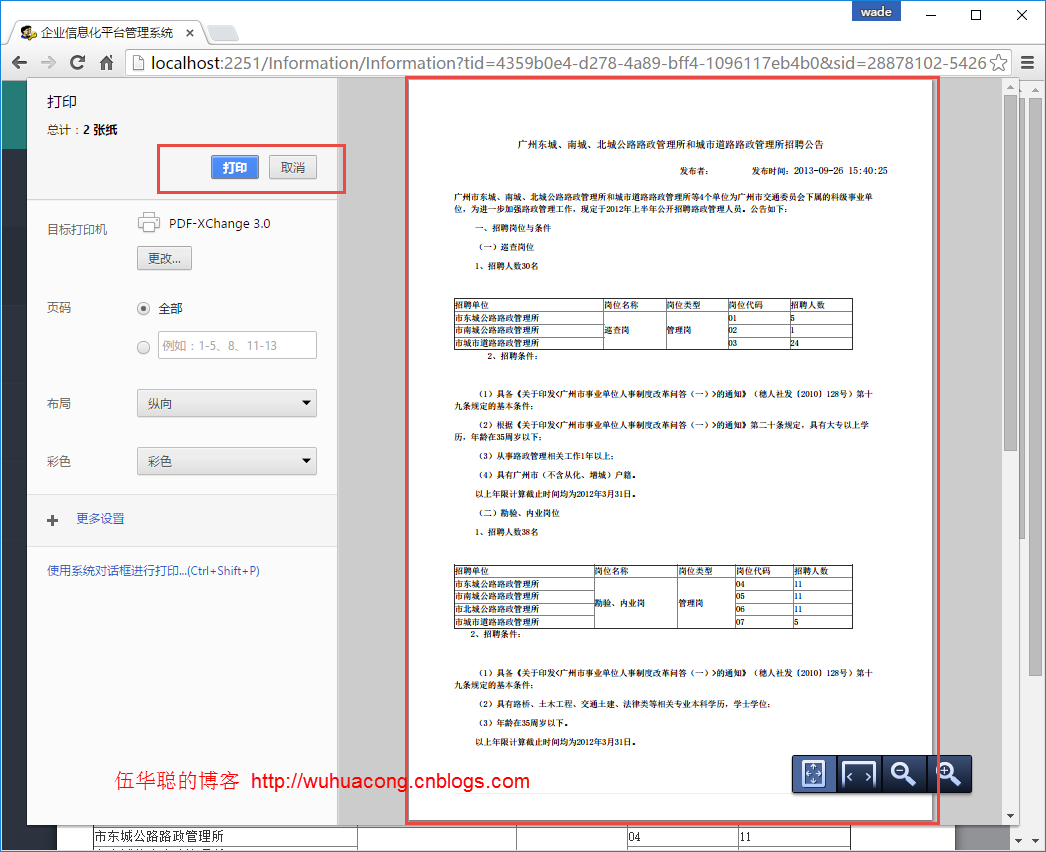1046x852 pixels.
Task: Click the address bar URL
Action: point(568,63)
